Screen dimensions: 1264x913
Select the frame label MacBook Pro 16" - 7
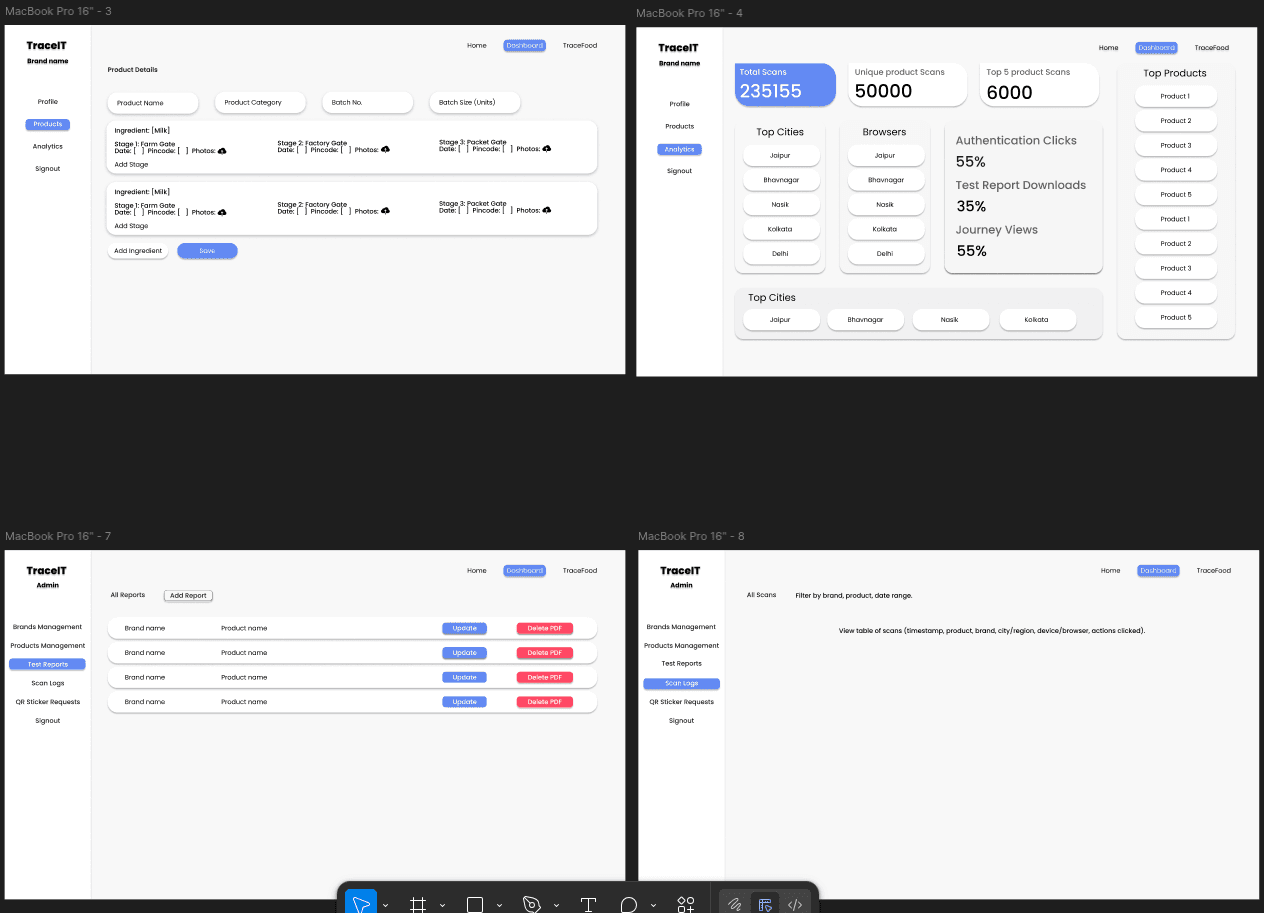pos(58,536)
